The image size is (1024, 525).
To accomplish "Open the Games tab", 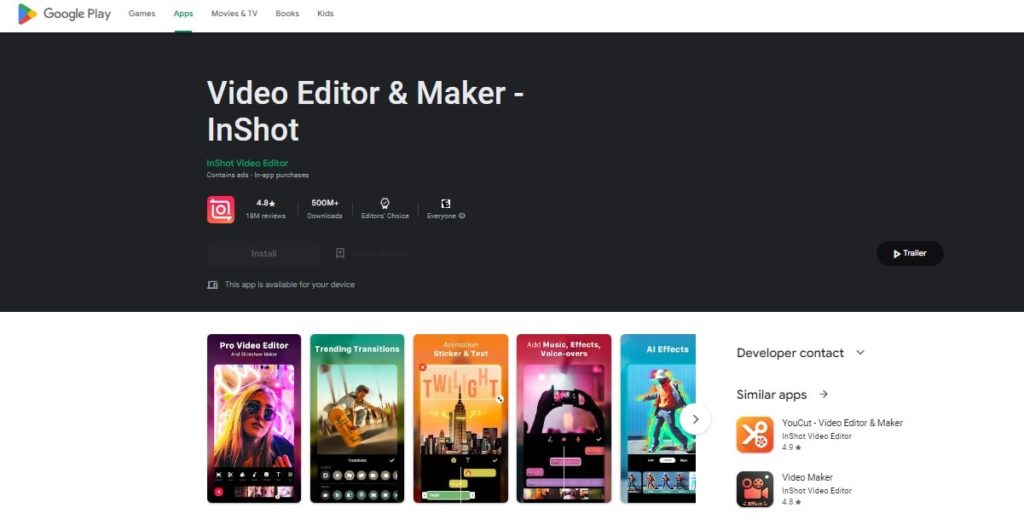I will coord(142,14).
